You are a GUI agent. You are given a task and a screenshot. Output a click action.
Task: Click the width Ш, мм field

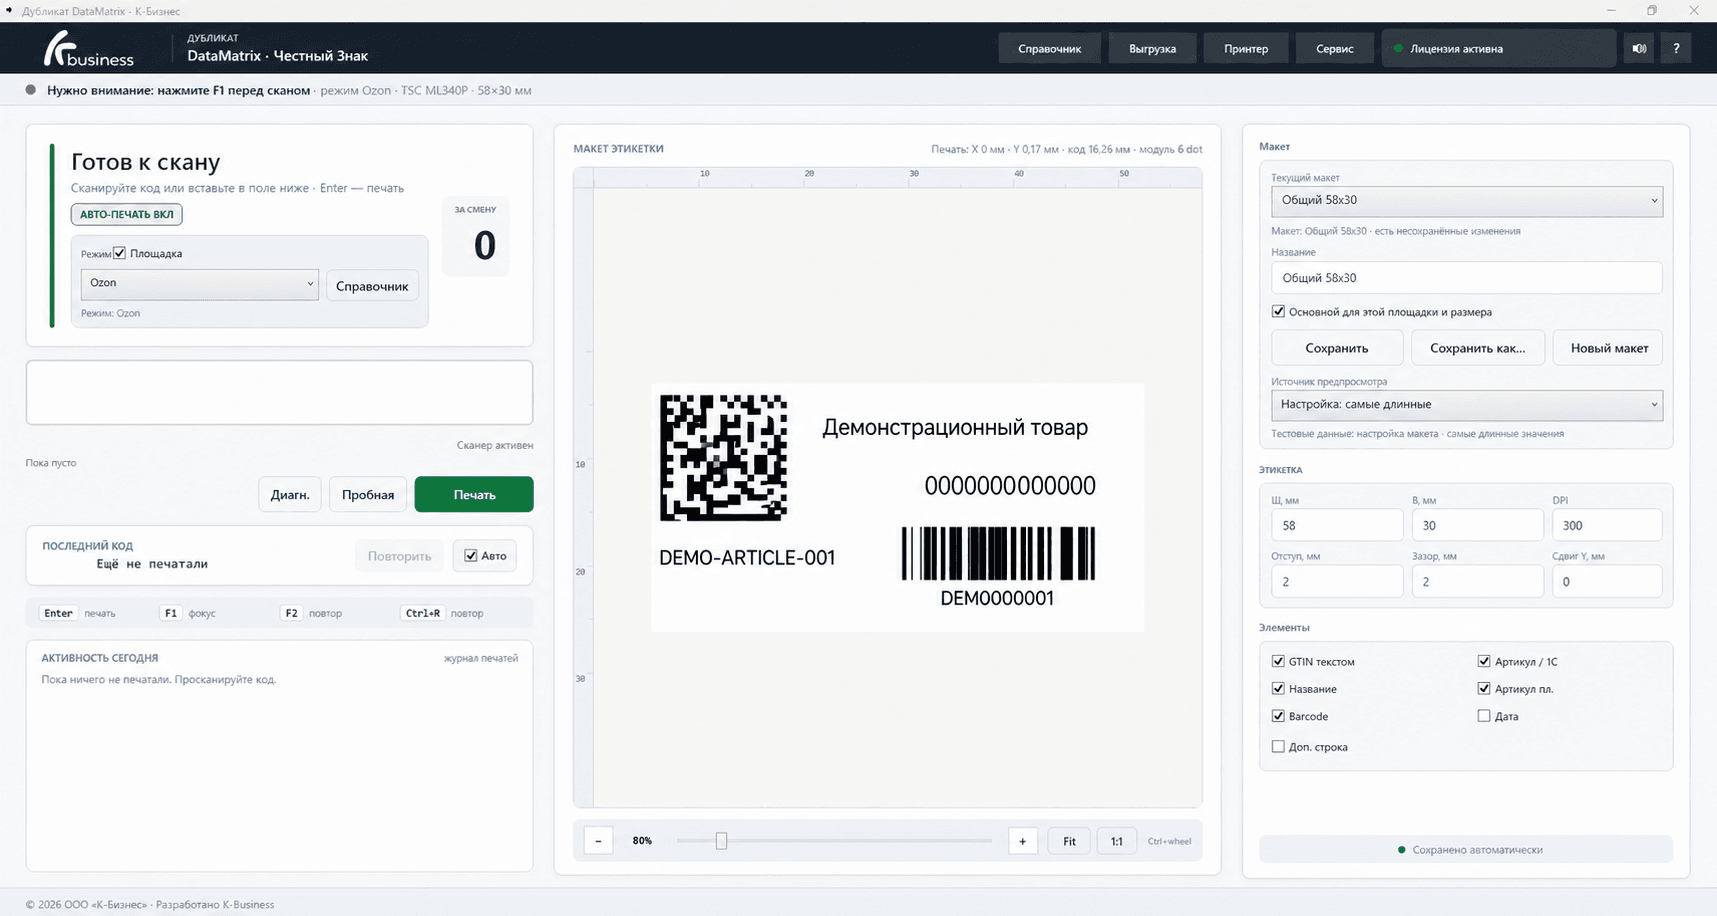point(1337,525)
